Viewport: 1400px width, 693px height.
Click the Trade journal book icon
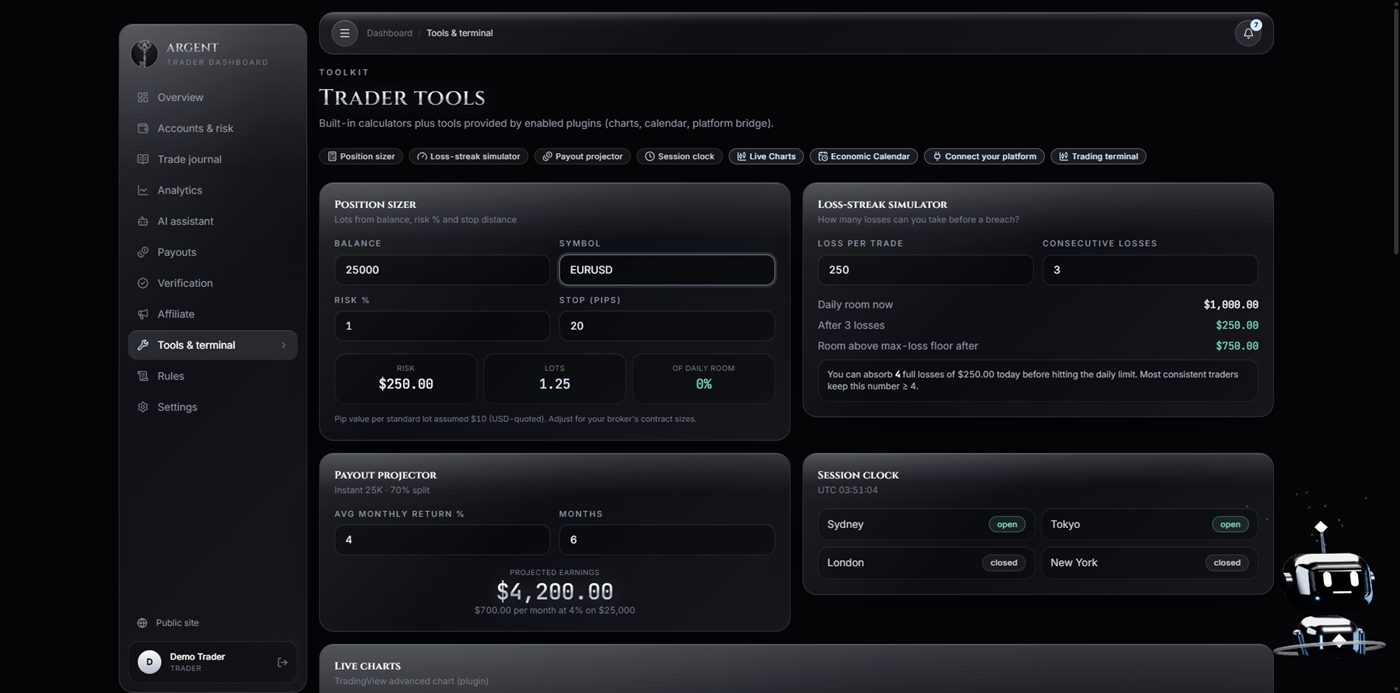(x=143, y=159)
